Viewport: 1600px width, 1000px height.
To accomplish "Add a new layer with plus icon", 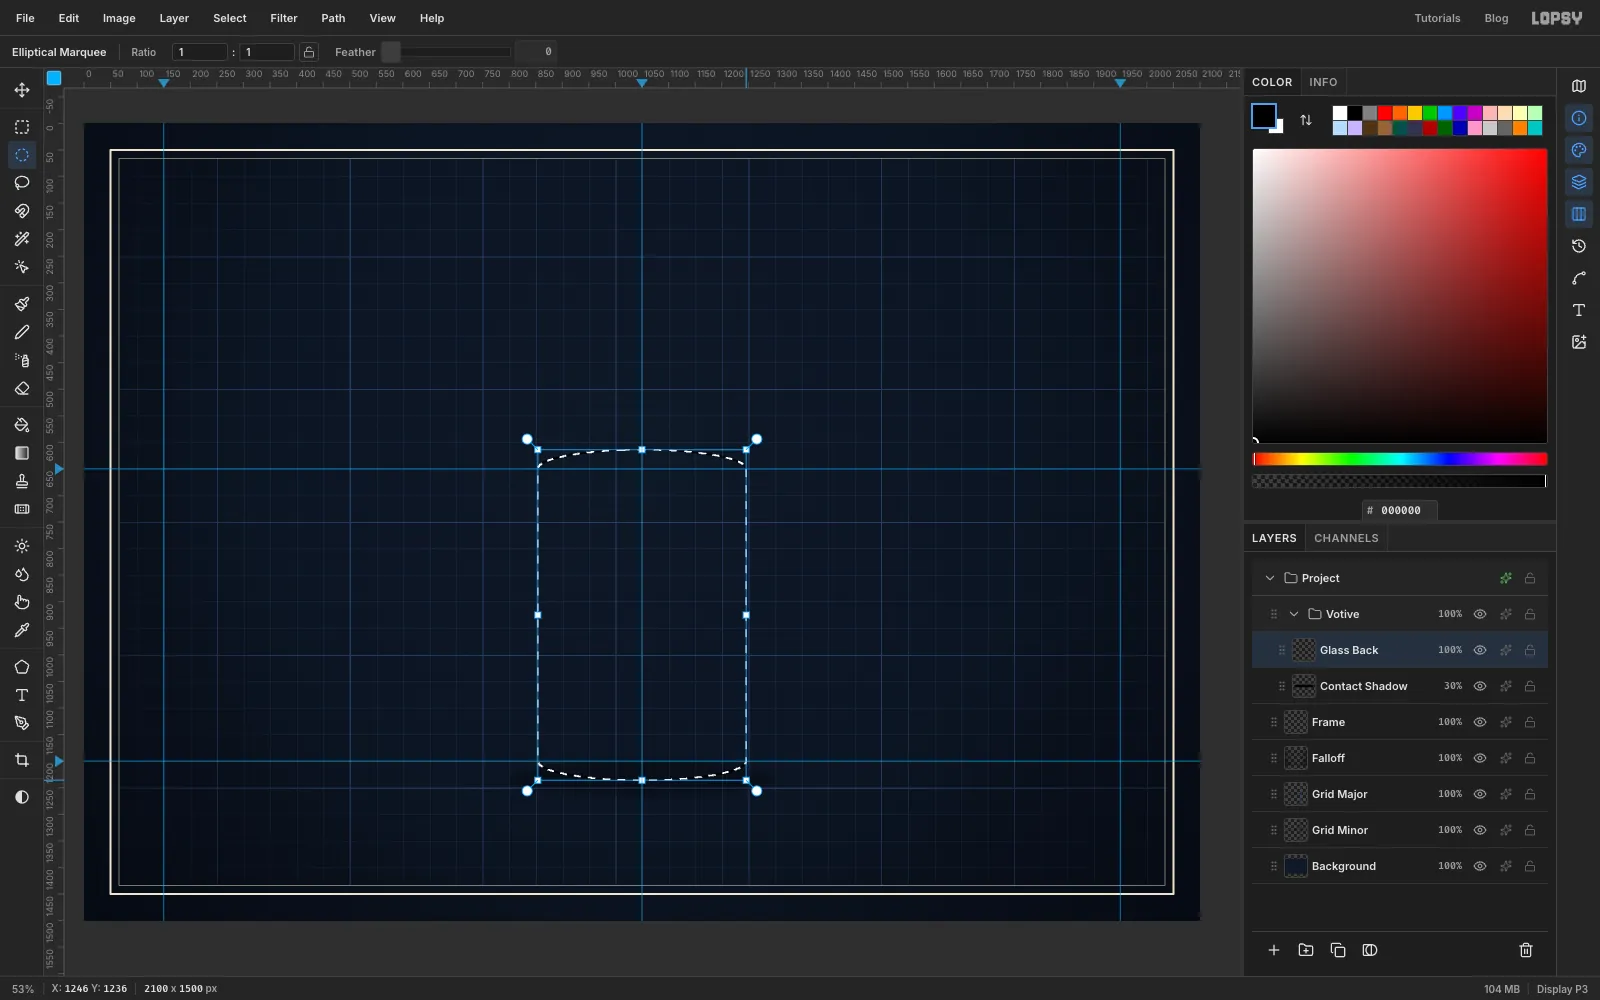I will [1274, 950].
